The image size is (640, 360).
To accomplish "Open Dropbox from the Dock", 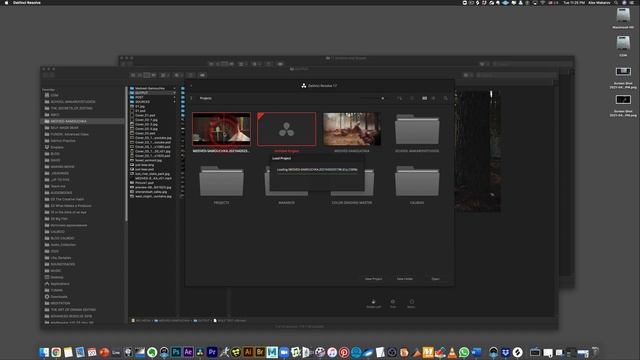I will [x=505, y=352].
